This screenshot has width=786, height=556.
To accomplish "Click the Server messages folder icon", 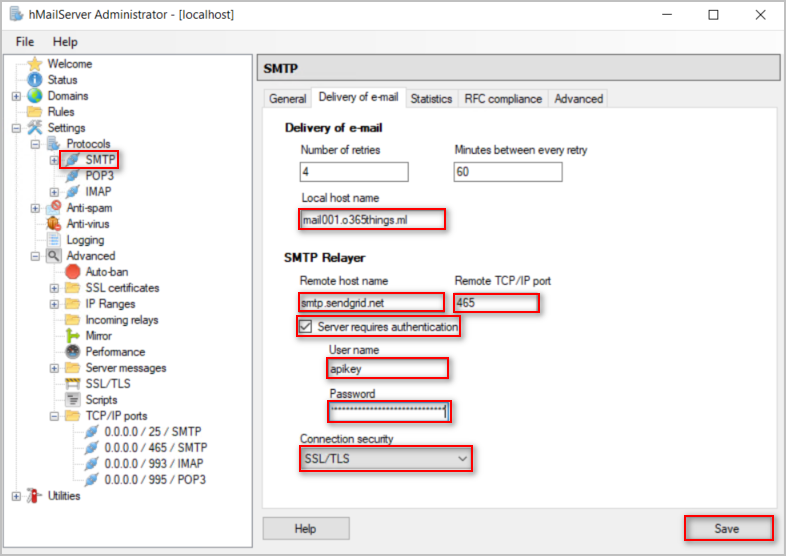I will coord(73,368).
